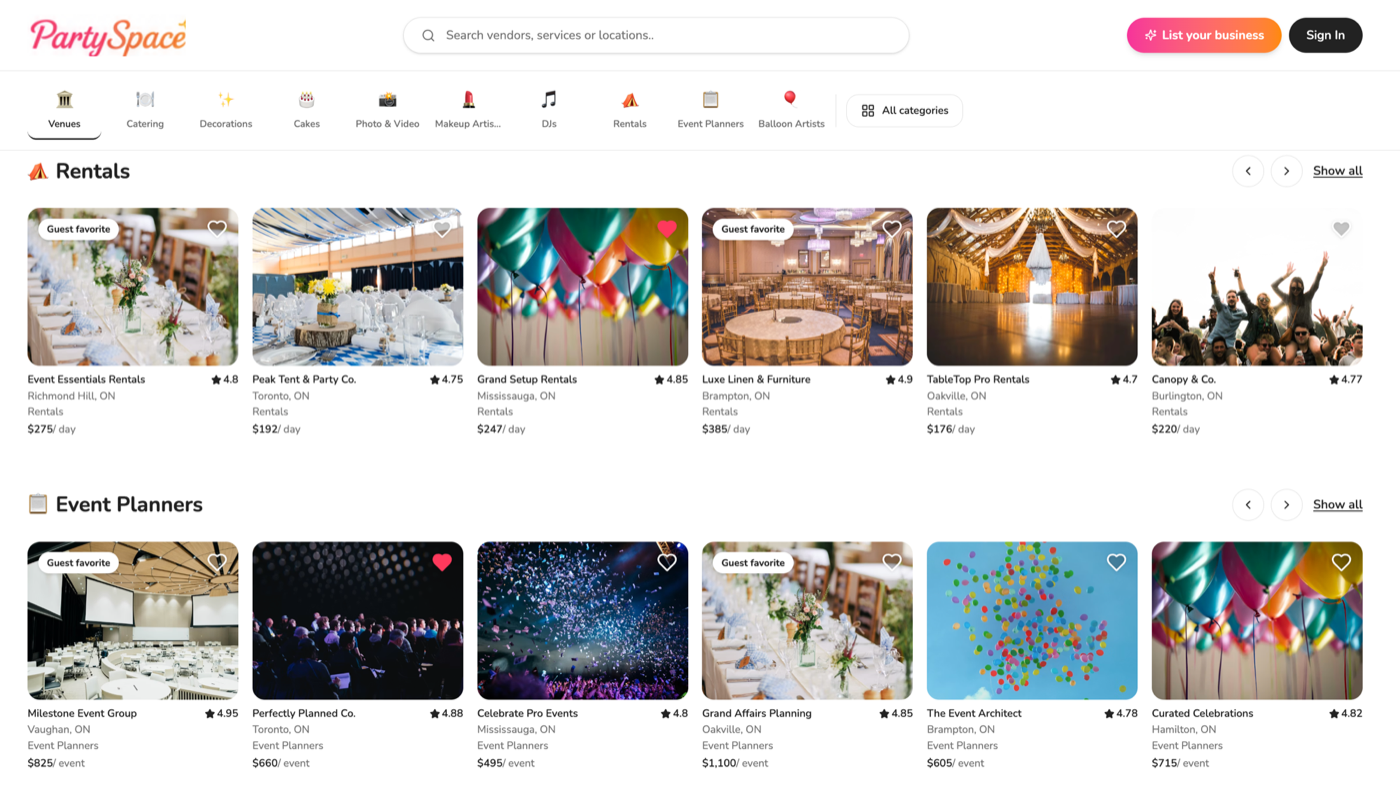Click the PartySpace logo
The width and height of the screenshot is (1400, 799).
(108, 36)
